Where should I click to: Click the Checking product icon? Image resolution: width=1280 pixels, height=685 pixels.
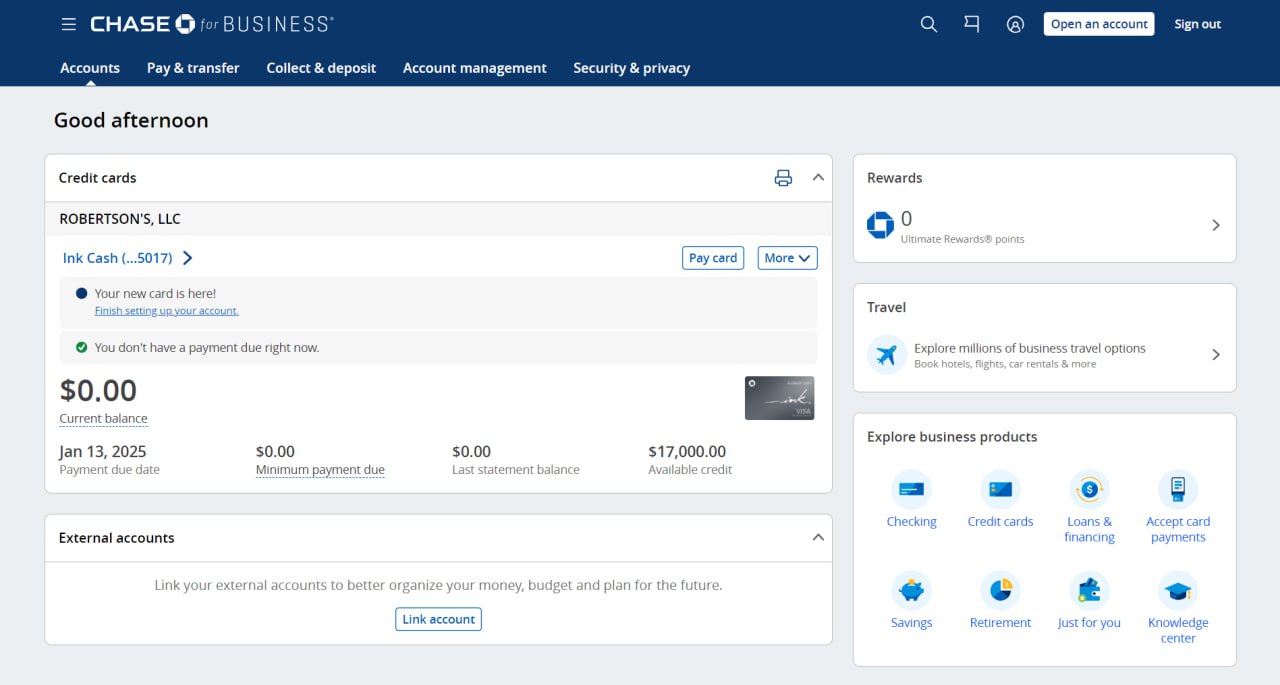pos(911,490)
